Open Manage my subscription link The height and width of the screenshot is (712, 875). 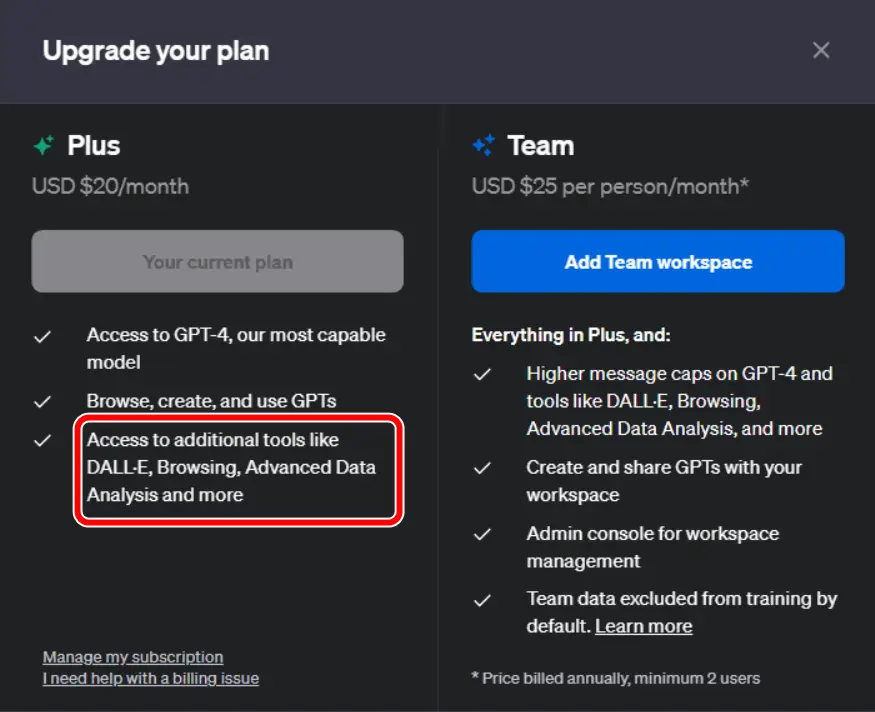click(x=133, y=657)
